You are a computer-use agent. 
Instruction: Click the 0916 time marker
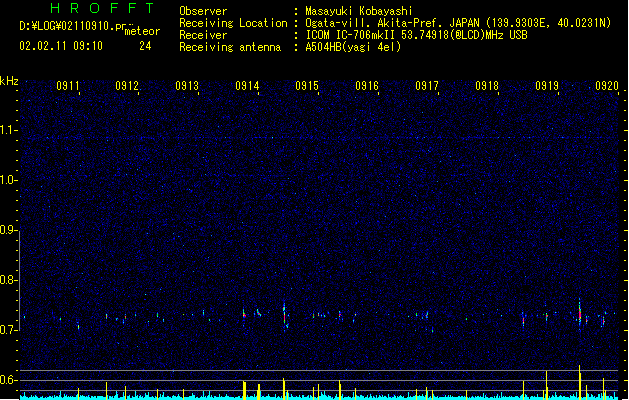click(x=367, y=86)
